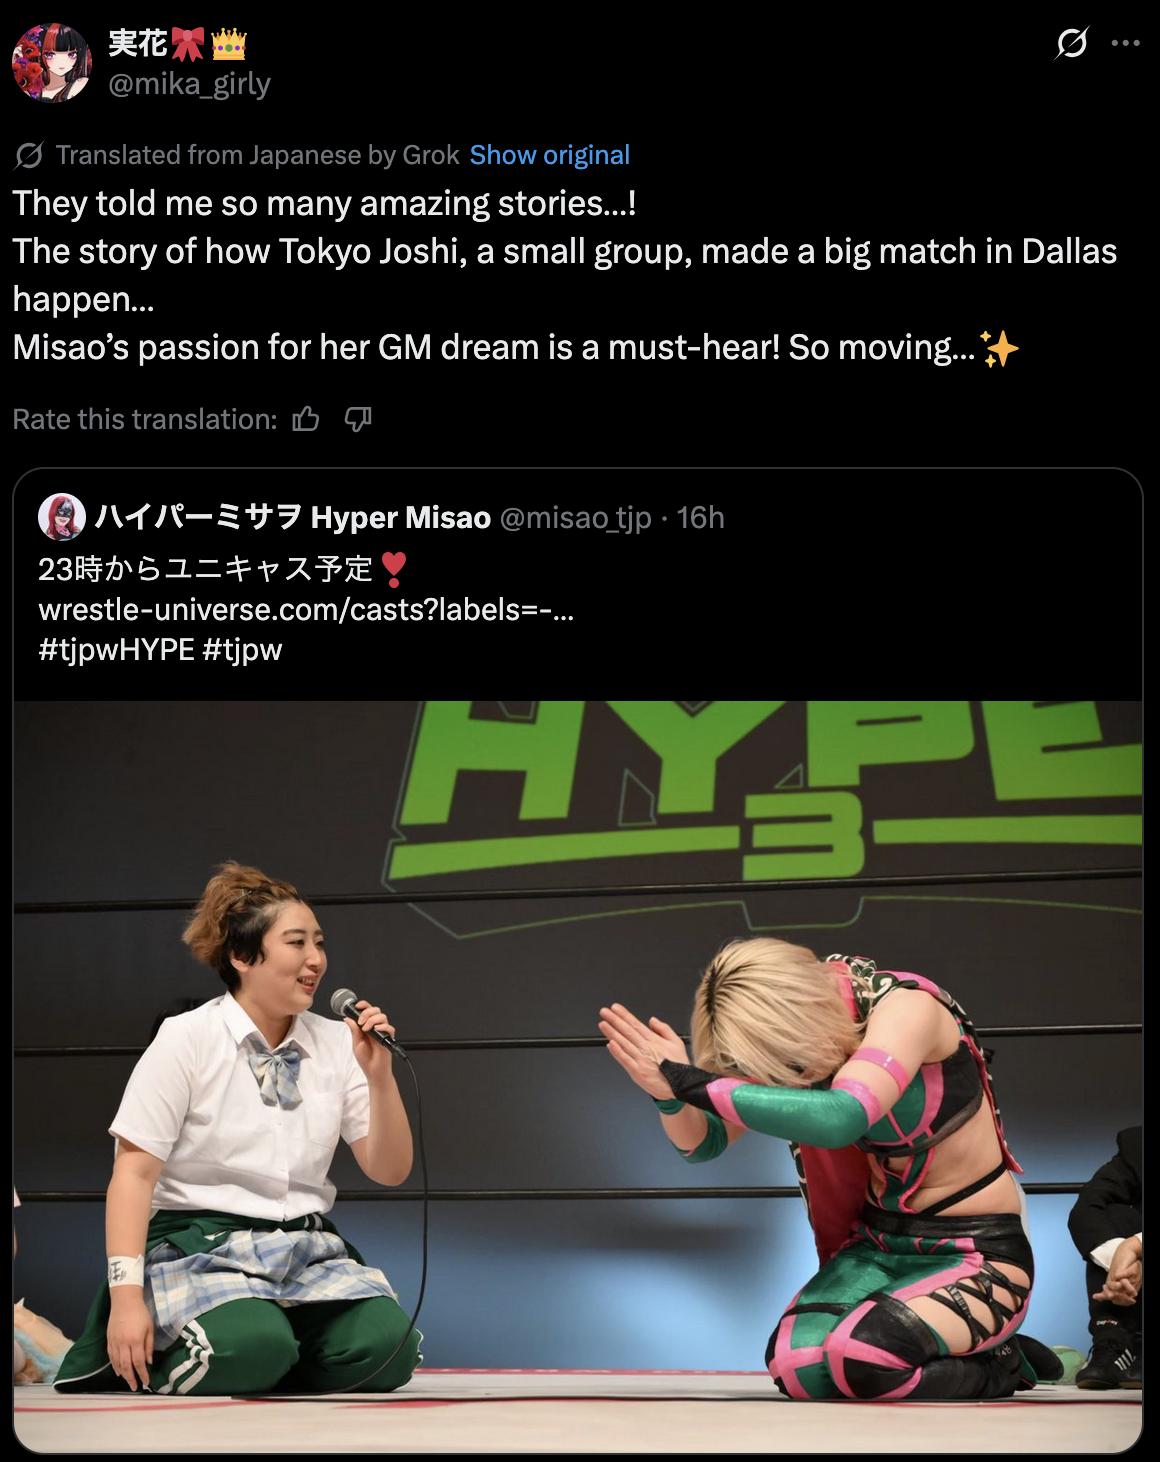Click the Translated from Japanese by Grok label
This screenshot has width=1160, height=1462.
click(257, 155)
